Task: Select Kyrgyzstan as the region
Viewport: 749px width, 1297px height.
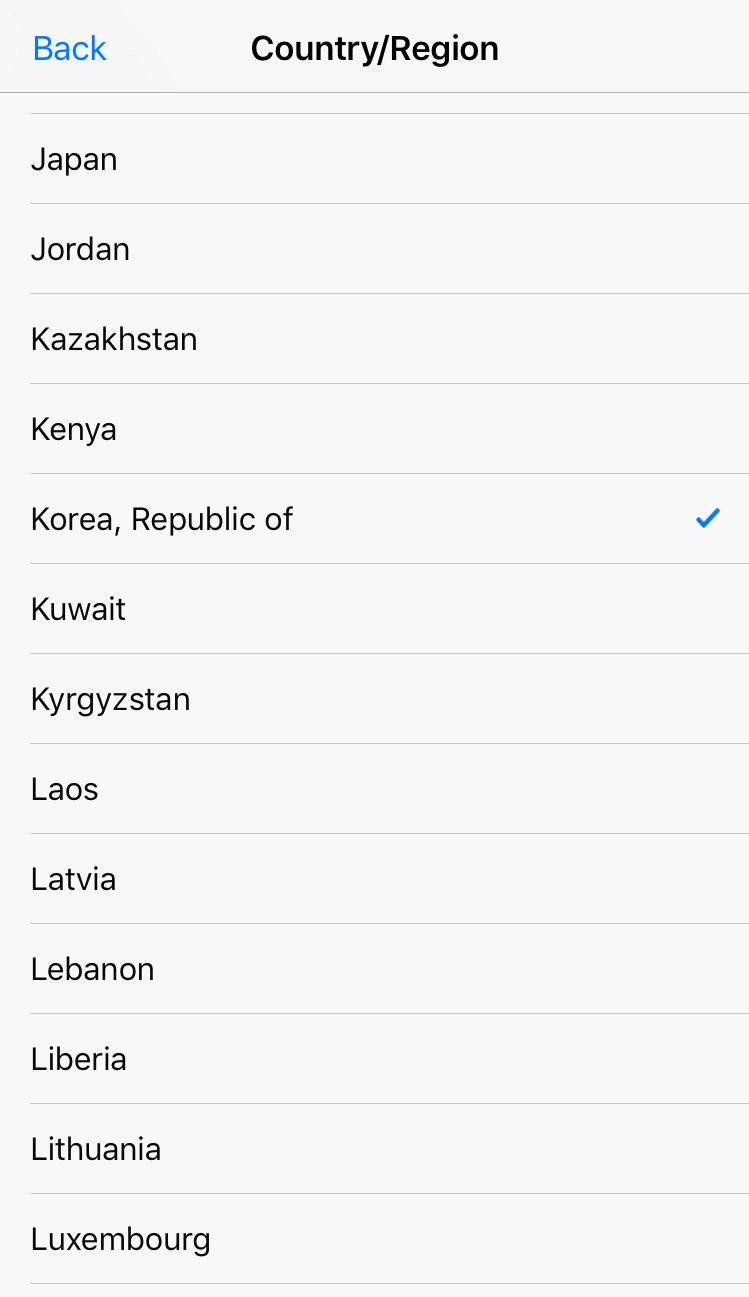Action: click(x=110, y=700)
